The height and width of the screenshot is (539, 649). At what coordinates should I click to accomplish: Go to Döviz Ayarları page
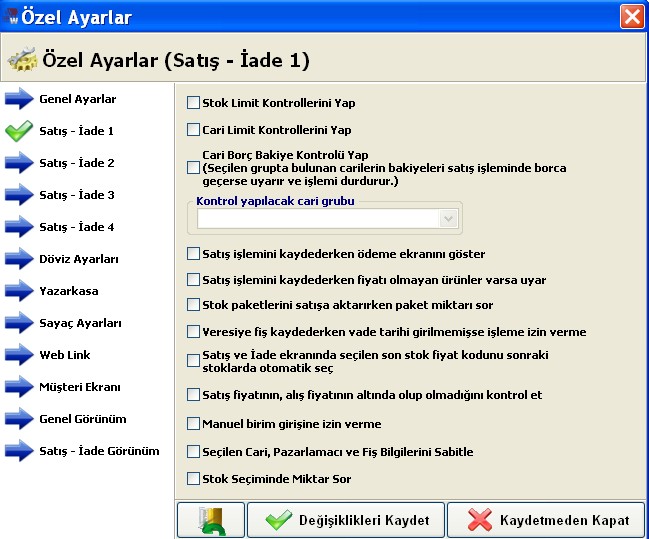click(x=79, y=259)
